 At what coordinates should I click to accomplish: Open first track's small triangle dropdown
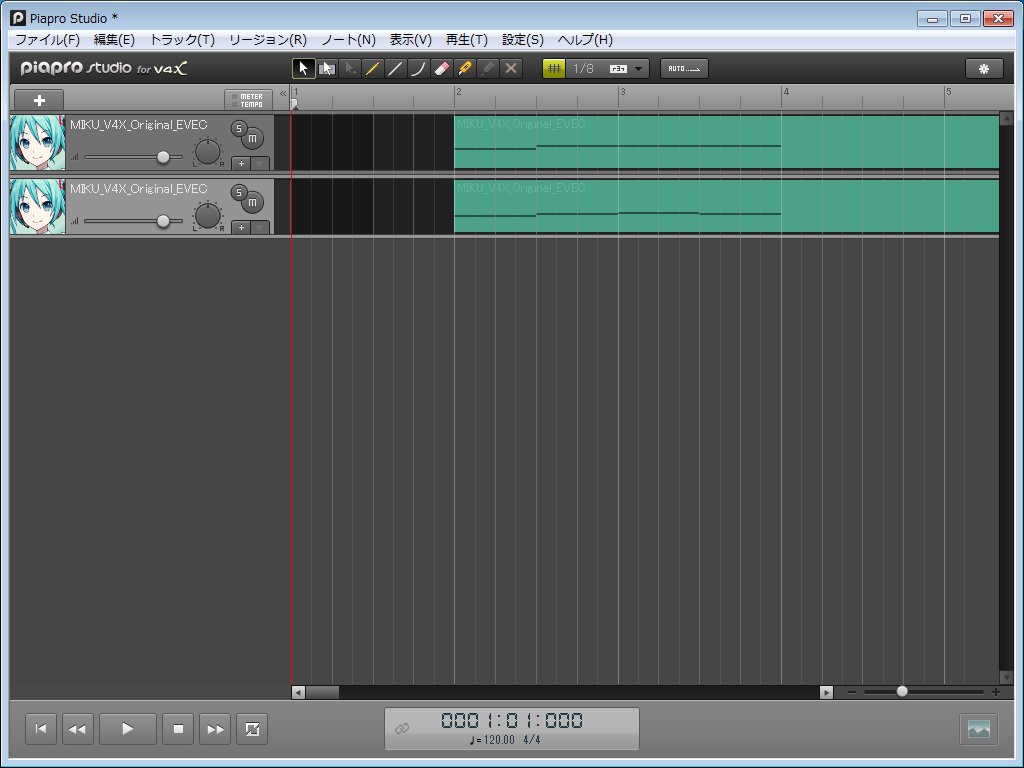pos(260,163)
